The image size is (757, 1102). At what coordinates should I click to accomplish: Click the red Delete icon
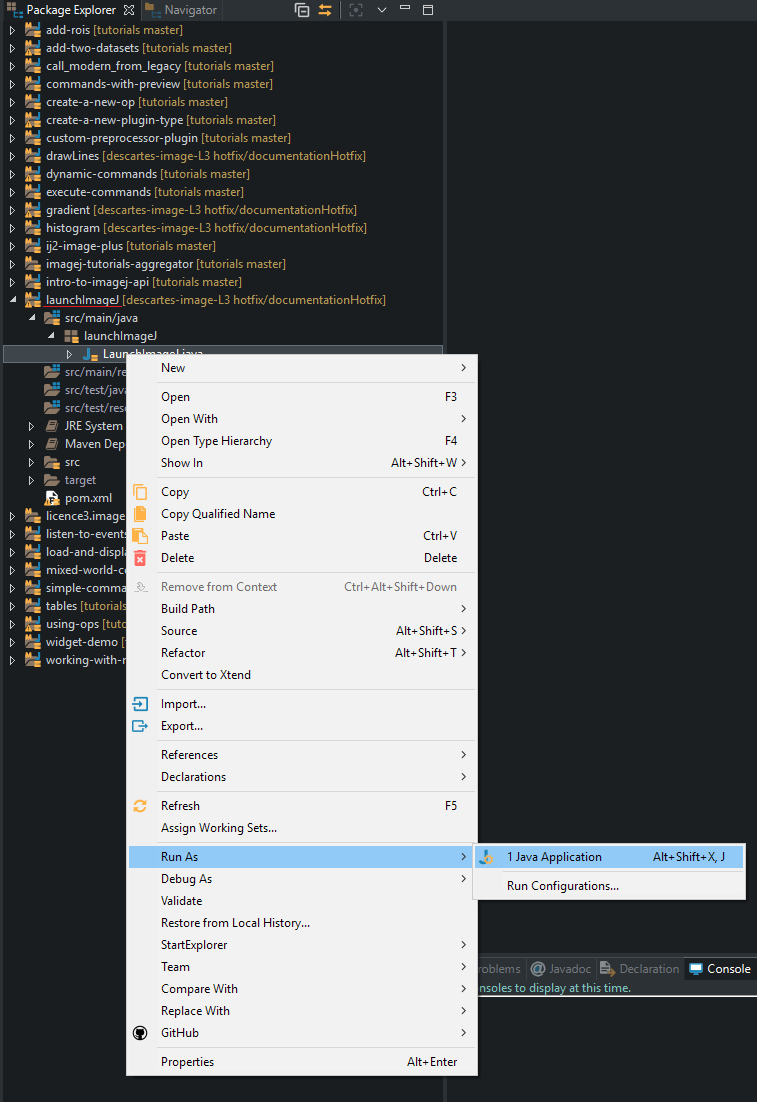point(140,558)
